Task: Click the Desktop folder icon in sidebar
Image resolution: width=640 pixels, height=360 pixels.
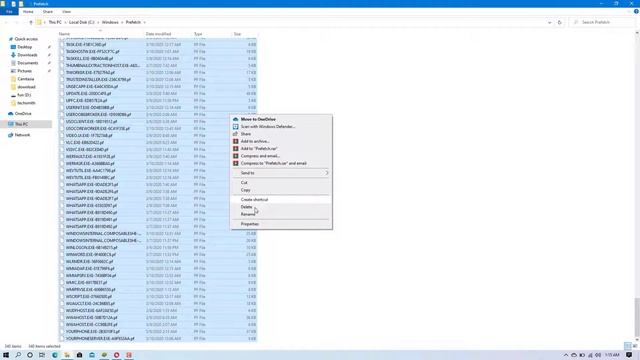Action: click(13, 47)
